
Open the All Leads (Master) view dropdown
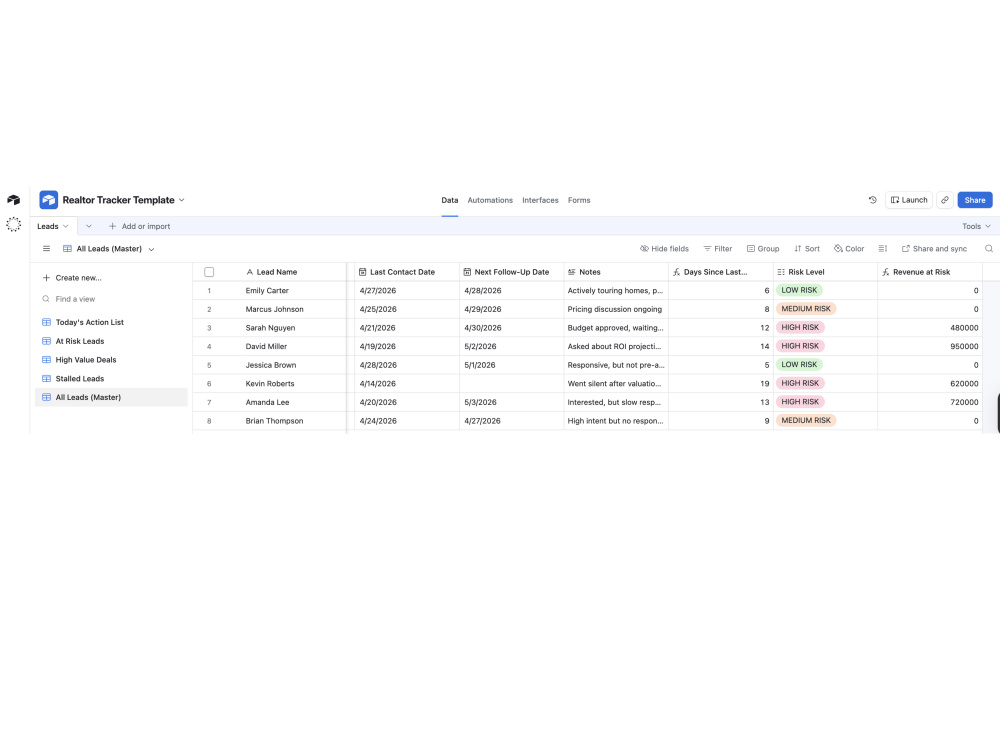(109, 249)
